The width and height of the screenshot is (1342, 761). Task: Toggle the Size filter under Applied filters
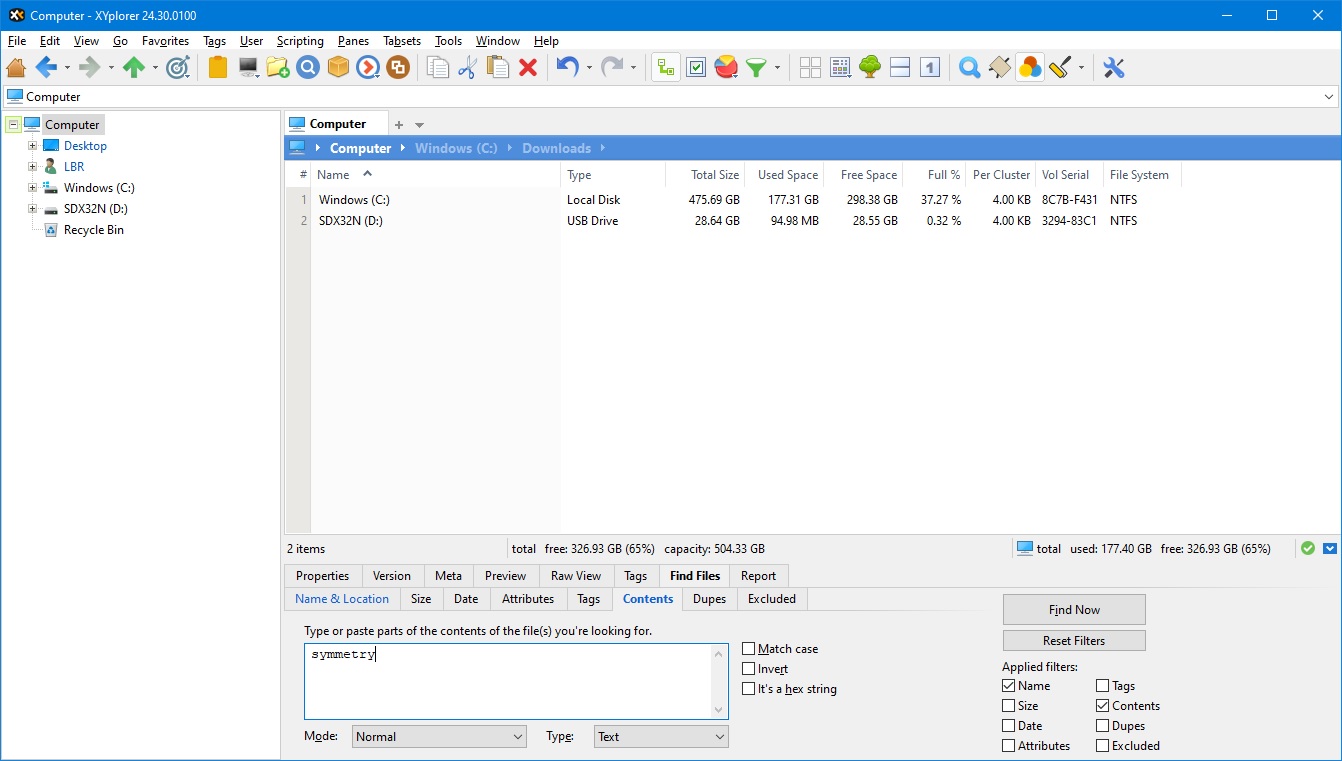tap(1007, 705)
